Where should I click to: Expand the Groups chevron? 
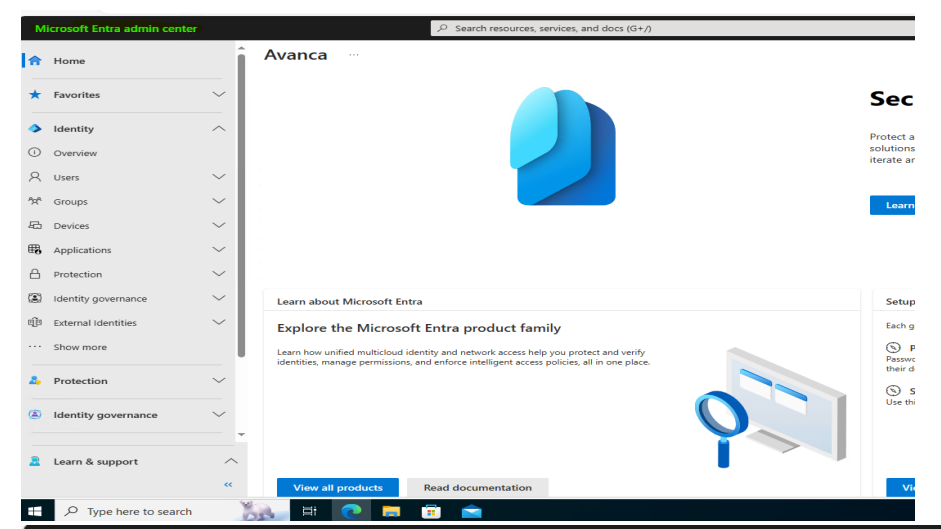pyautogui.click(x=218, y=201)
